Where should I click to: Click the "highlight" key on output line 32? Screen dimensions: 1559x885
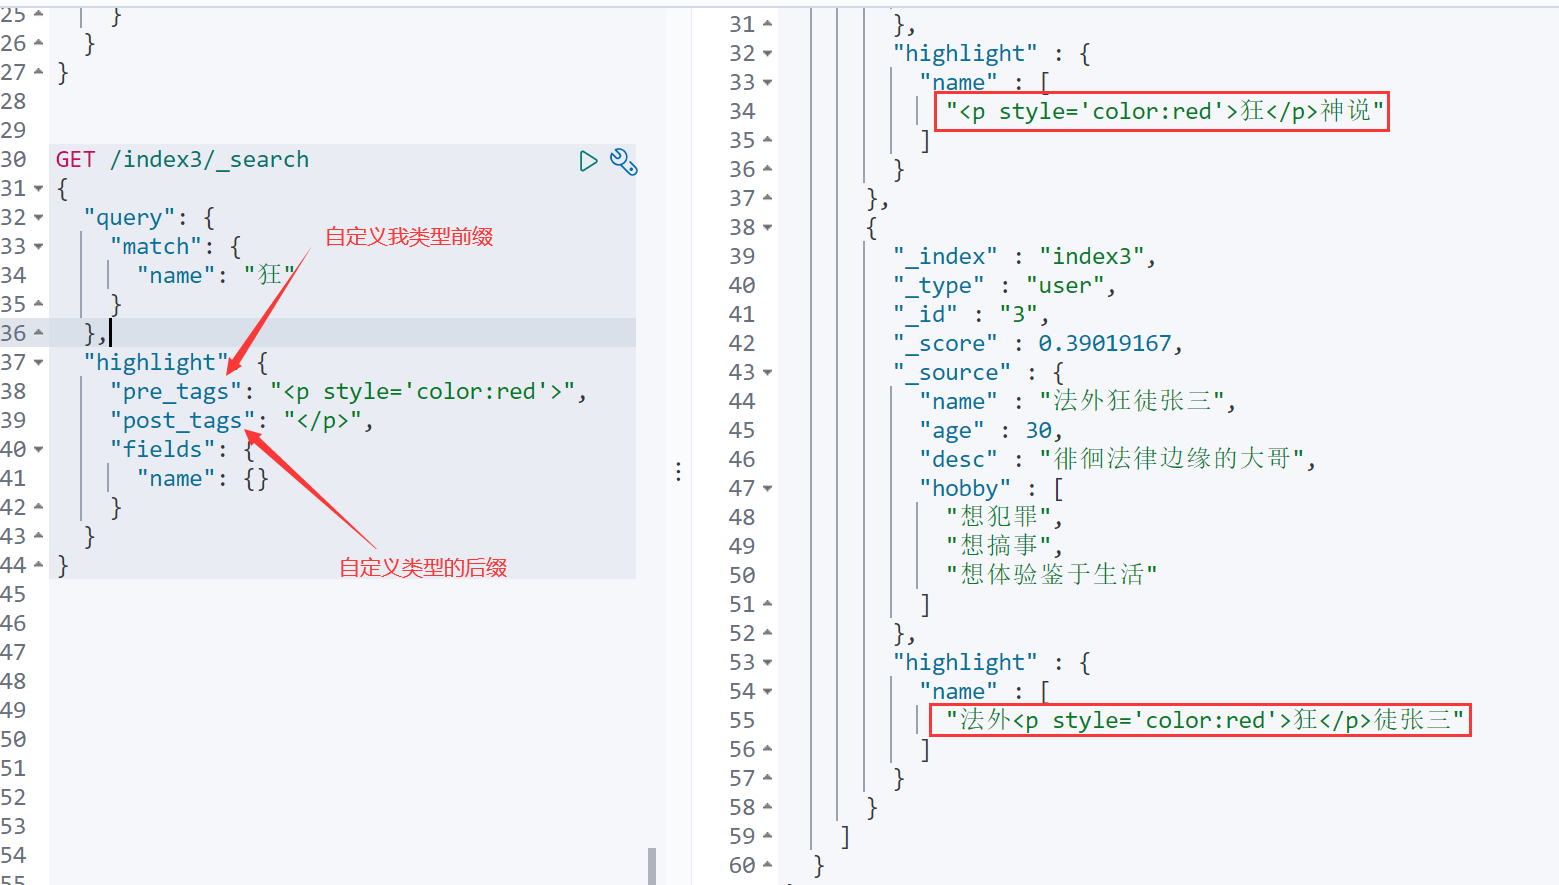click(x=965, y=53)
